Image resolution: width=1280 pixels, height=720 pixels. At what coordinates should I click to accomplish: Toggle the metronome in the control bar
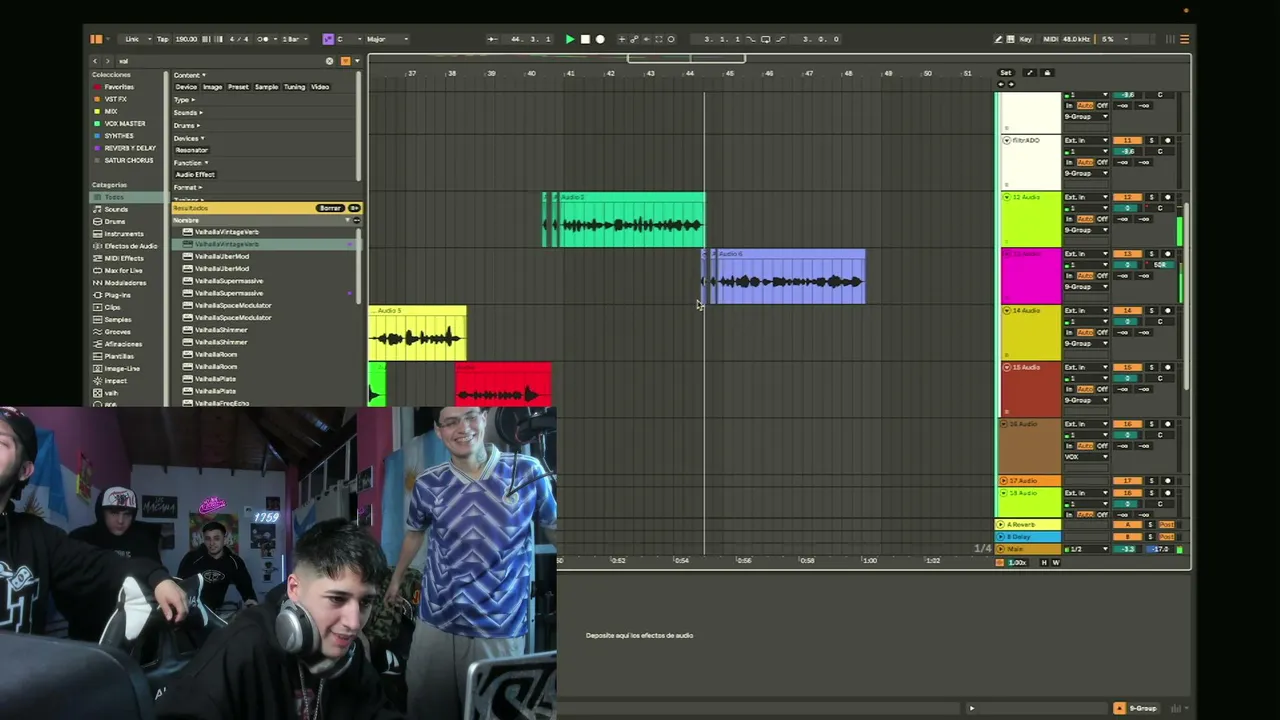[263, 39]
